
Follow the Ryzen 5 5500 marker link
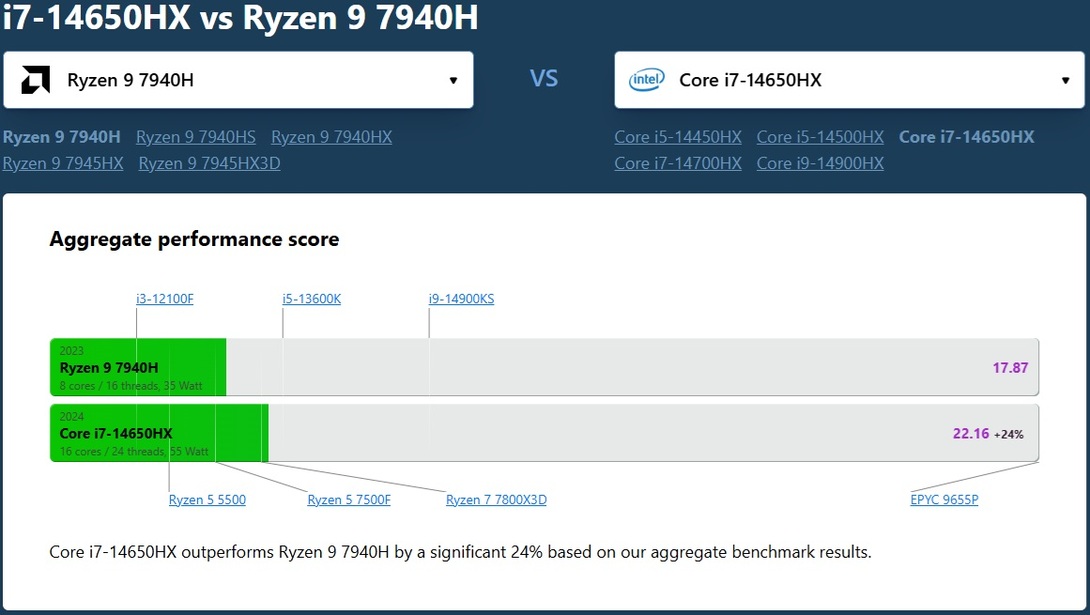coord(207,500)
